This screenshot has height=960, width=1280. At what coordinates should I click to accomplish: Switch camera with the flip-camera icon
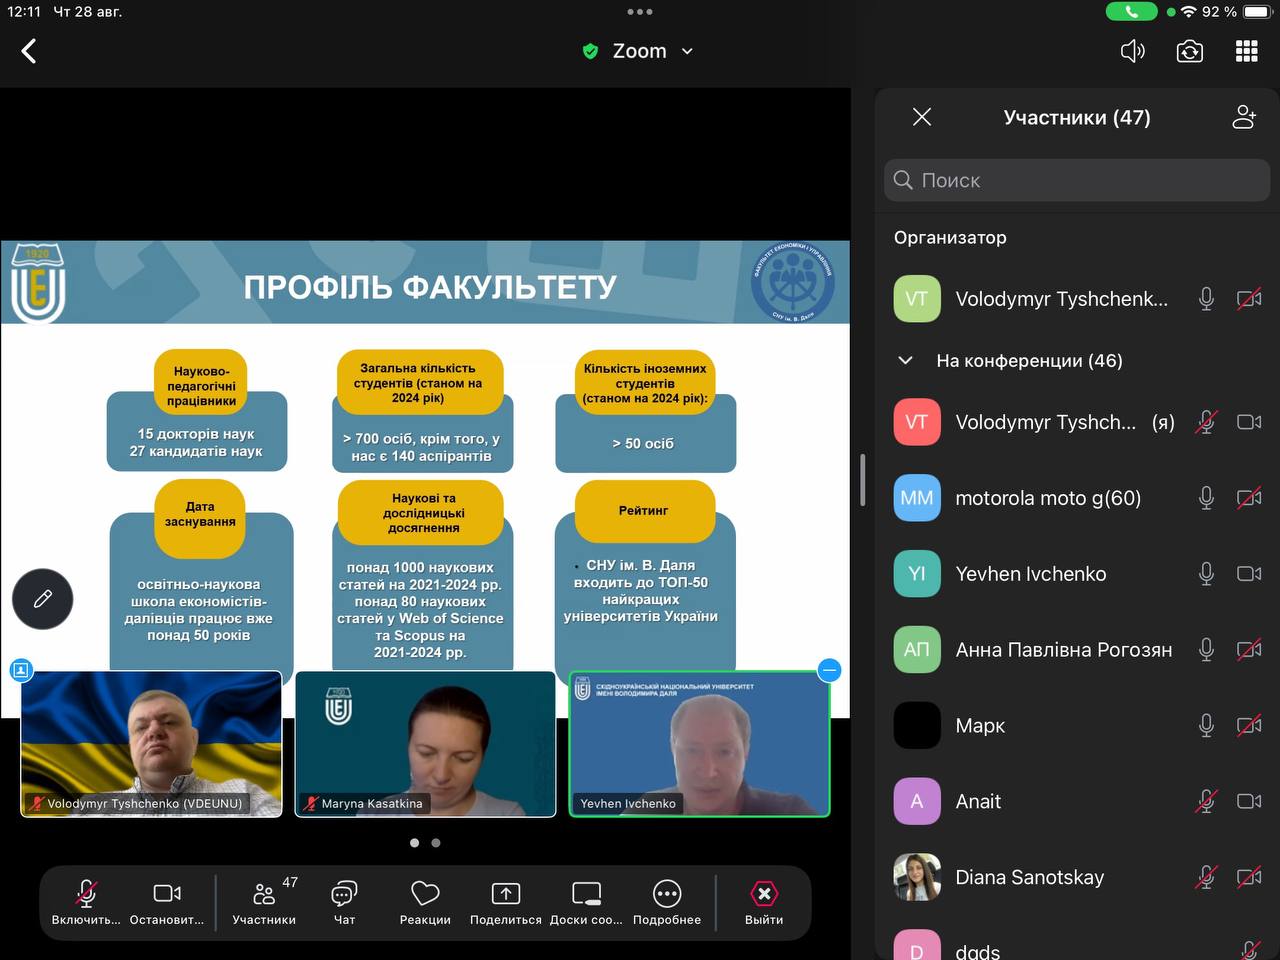(1190, 51)
